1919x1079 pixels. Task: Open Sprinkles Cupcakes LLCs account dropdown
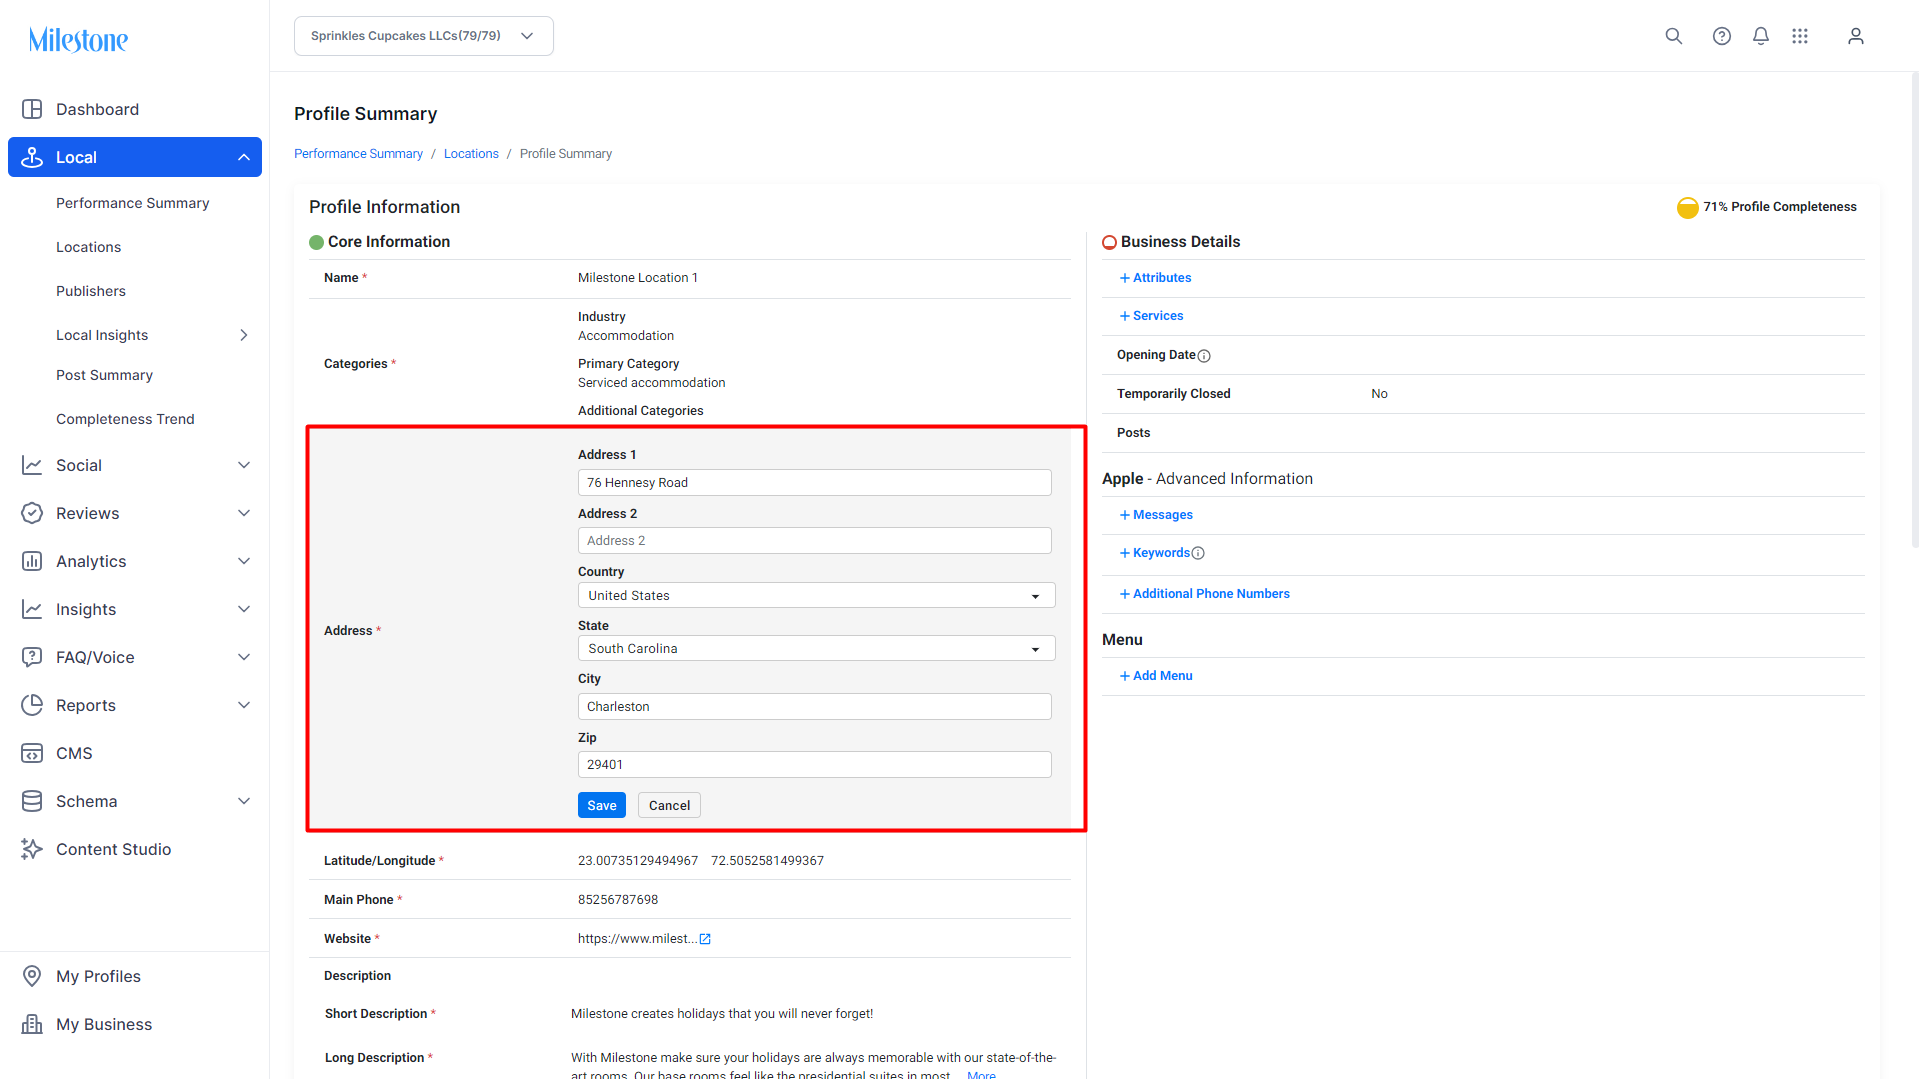tap(424, 36)
